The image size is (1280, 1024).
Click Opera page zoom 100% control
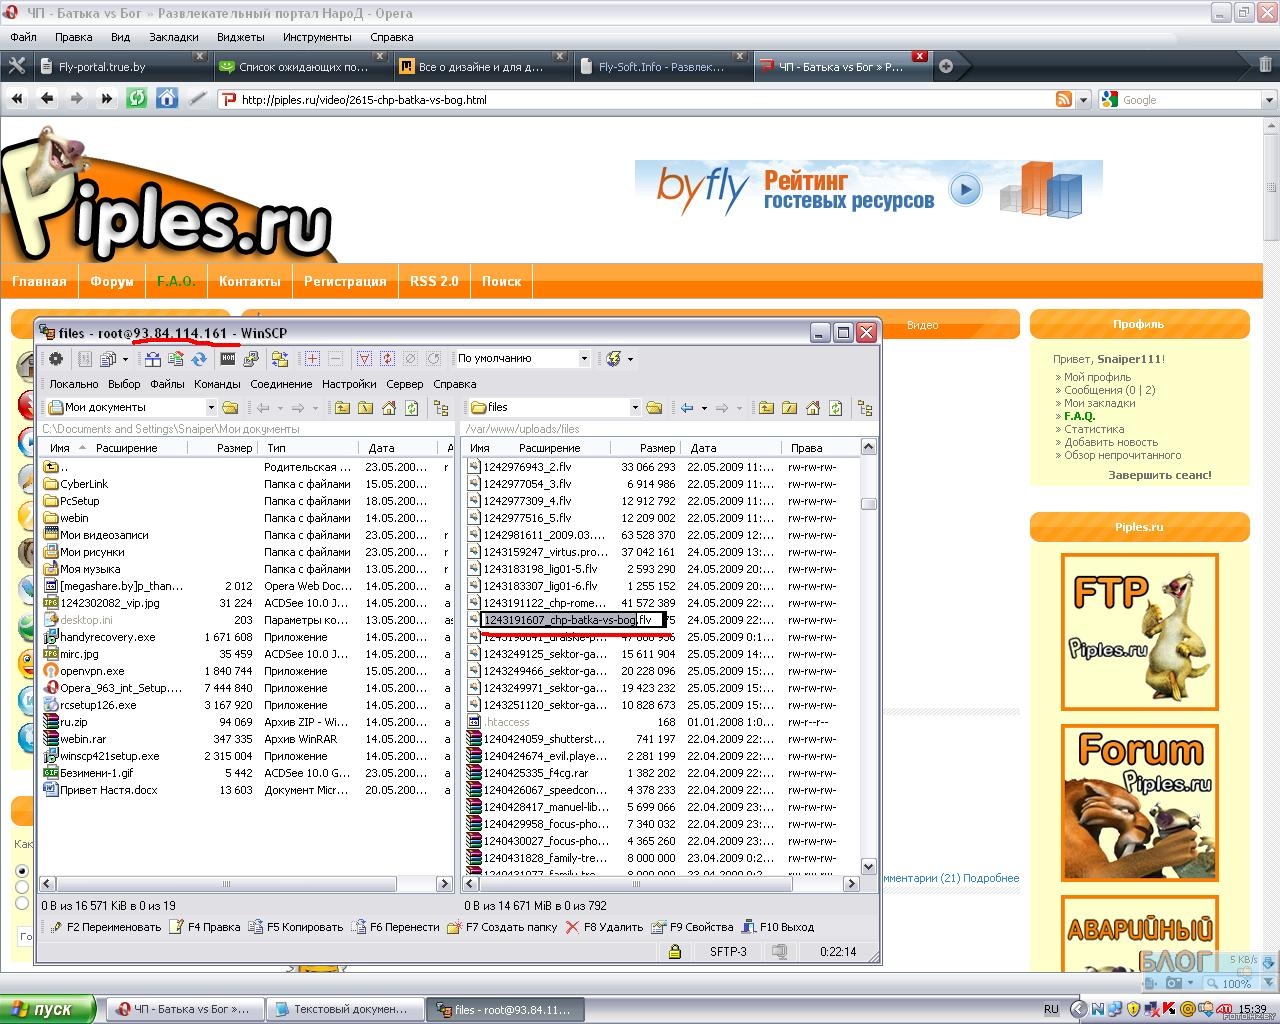pyautogui.click(x=1229, y=984)
